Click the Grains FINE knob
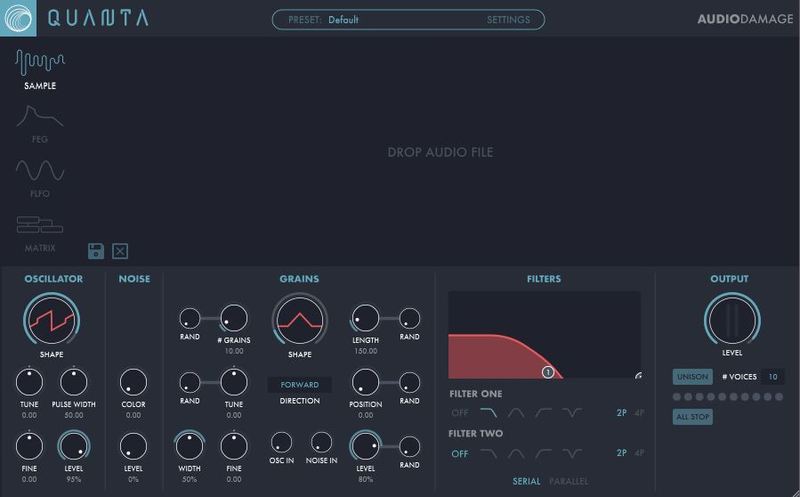Screen dimensions: 800x497 click(x=234, y=446)
